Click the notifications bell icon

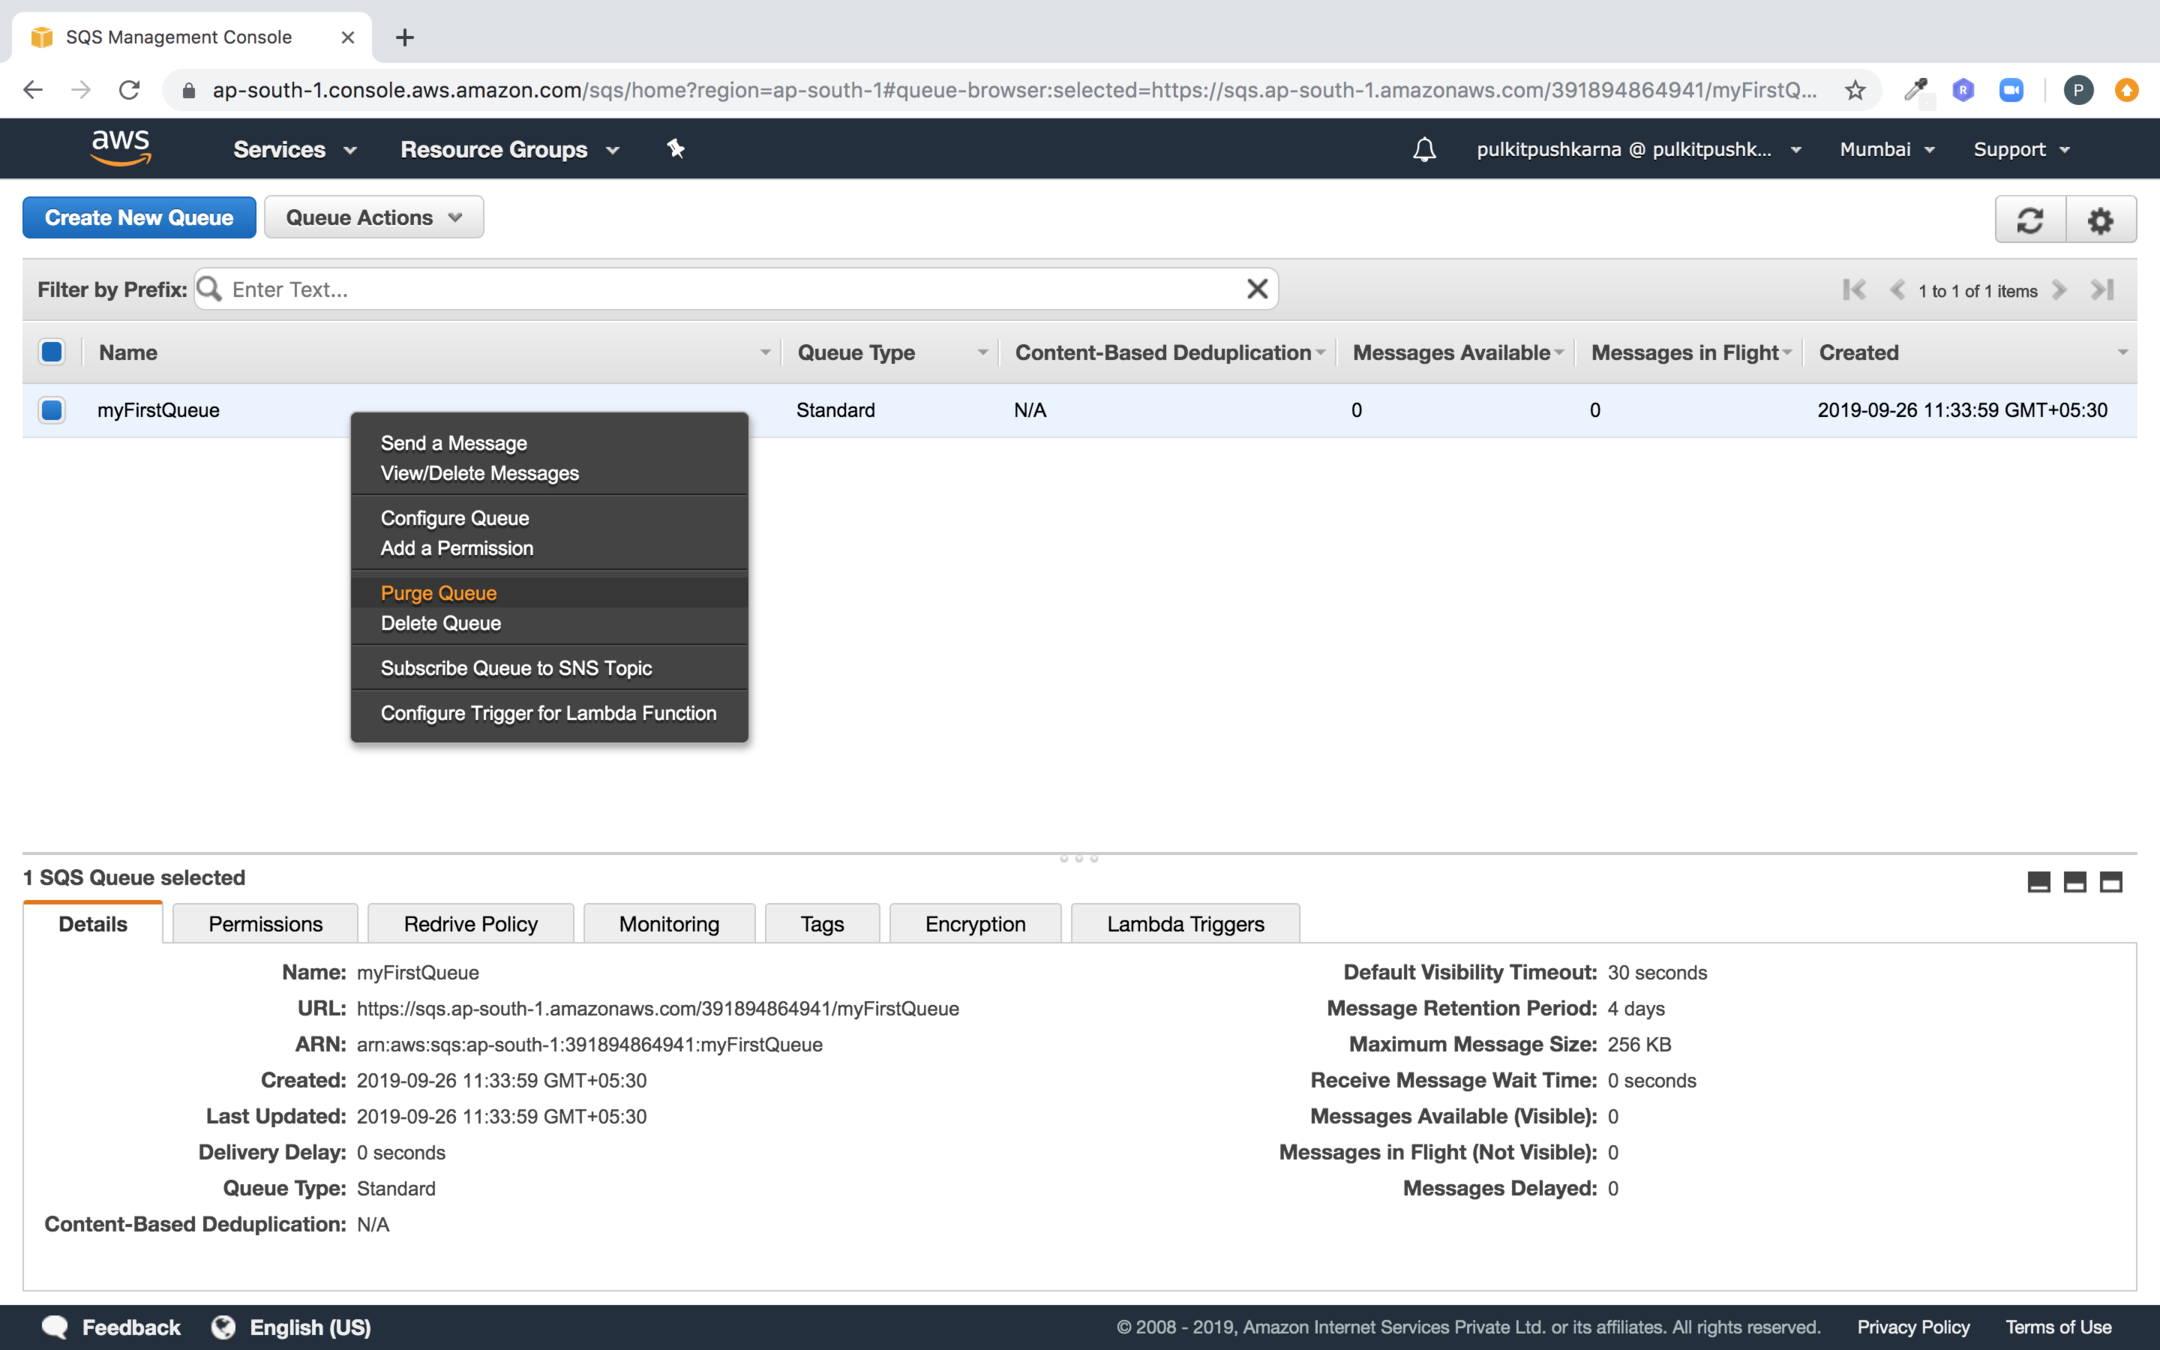[1424, 150]
